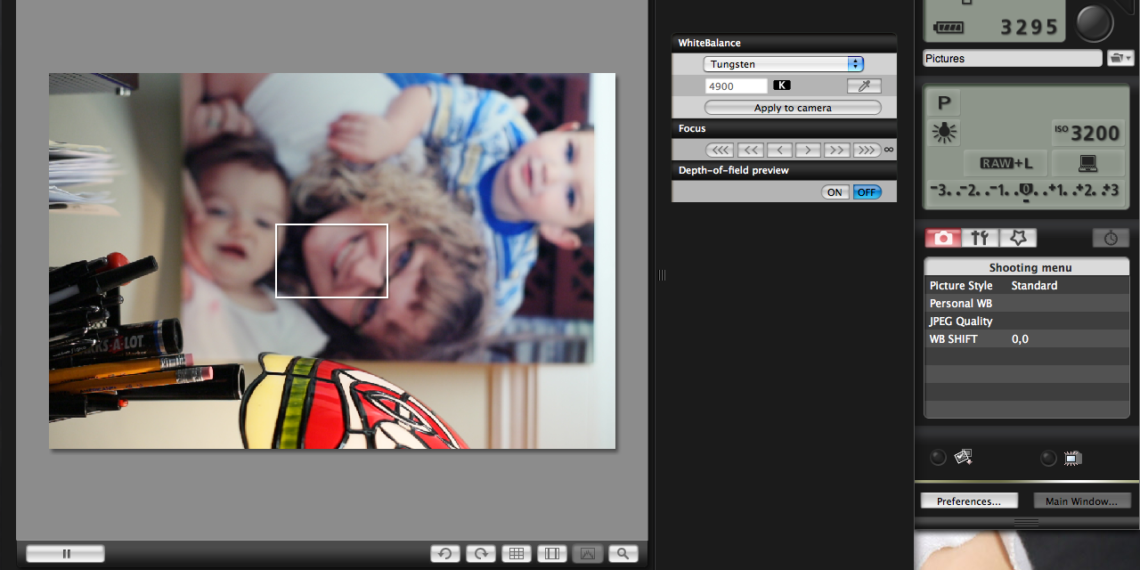Change the RAW+L image quality setting
The height and width of the screenshot is (570, 1140).
(1007, 164)
